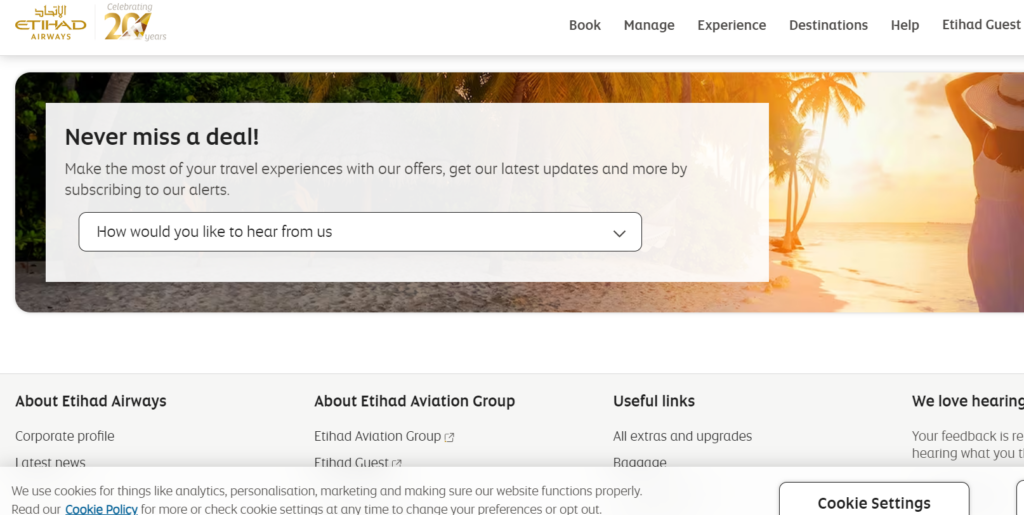
Task: Open the Etihad Aviation Group footer link
Action: pyautogui.click(x=377, y=436)
